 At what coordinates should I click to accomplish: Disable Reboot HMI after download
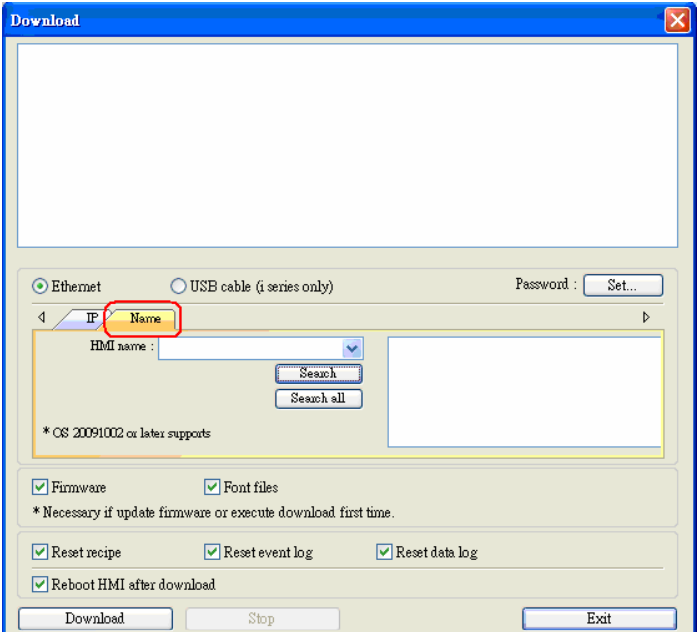tap(40, 584)
